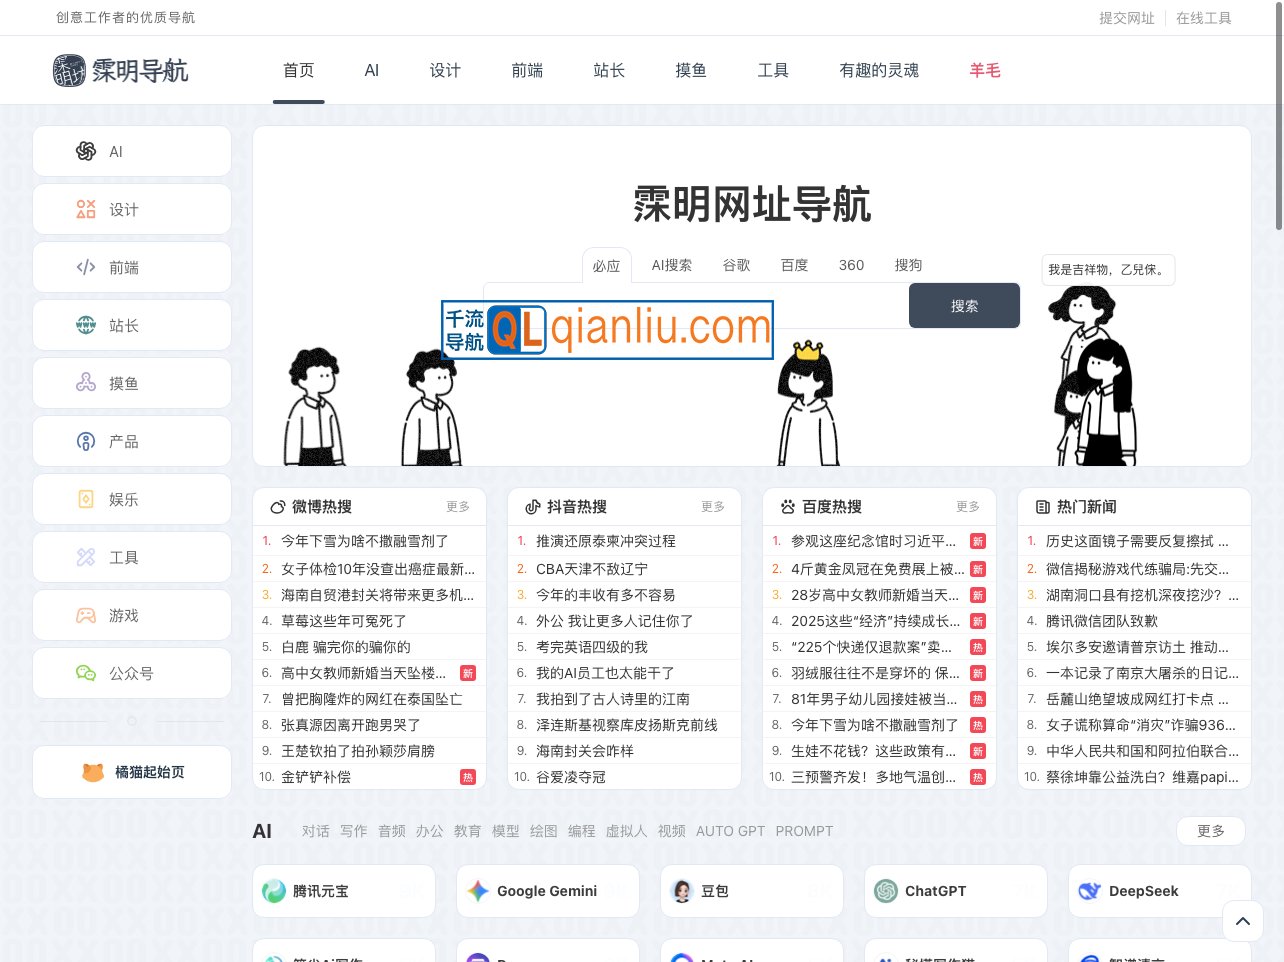
Task: Open the 羊毛 navigation menu item
Action: [985, 70]
